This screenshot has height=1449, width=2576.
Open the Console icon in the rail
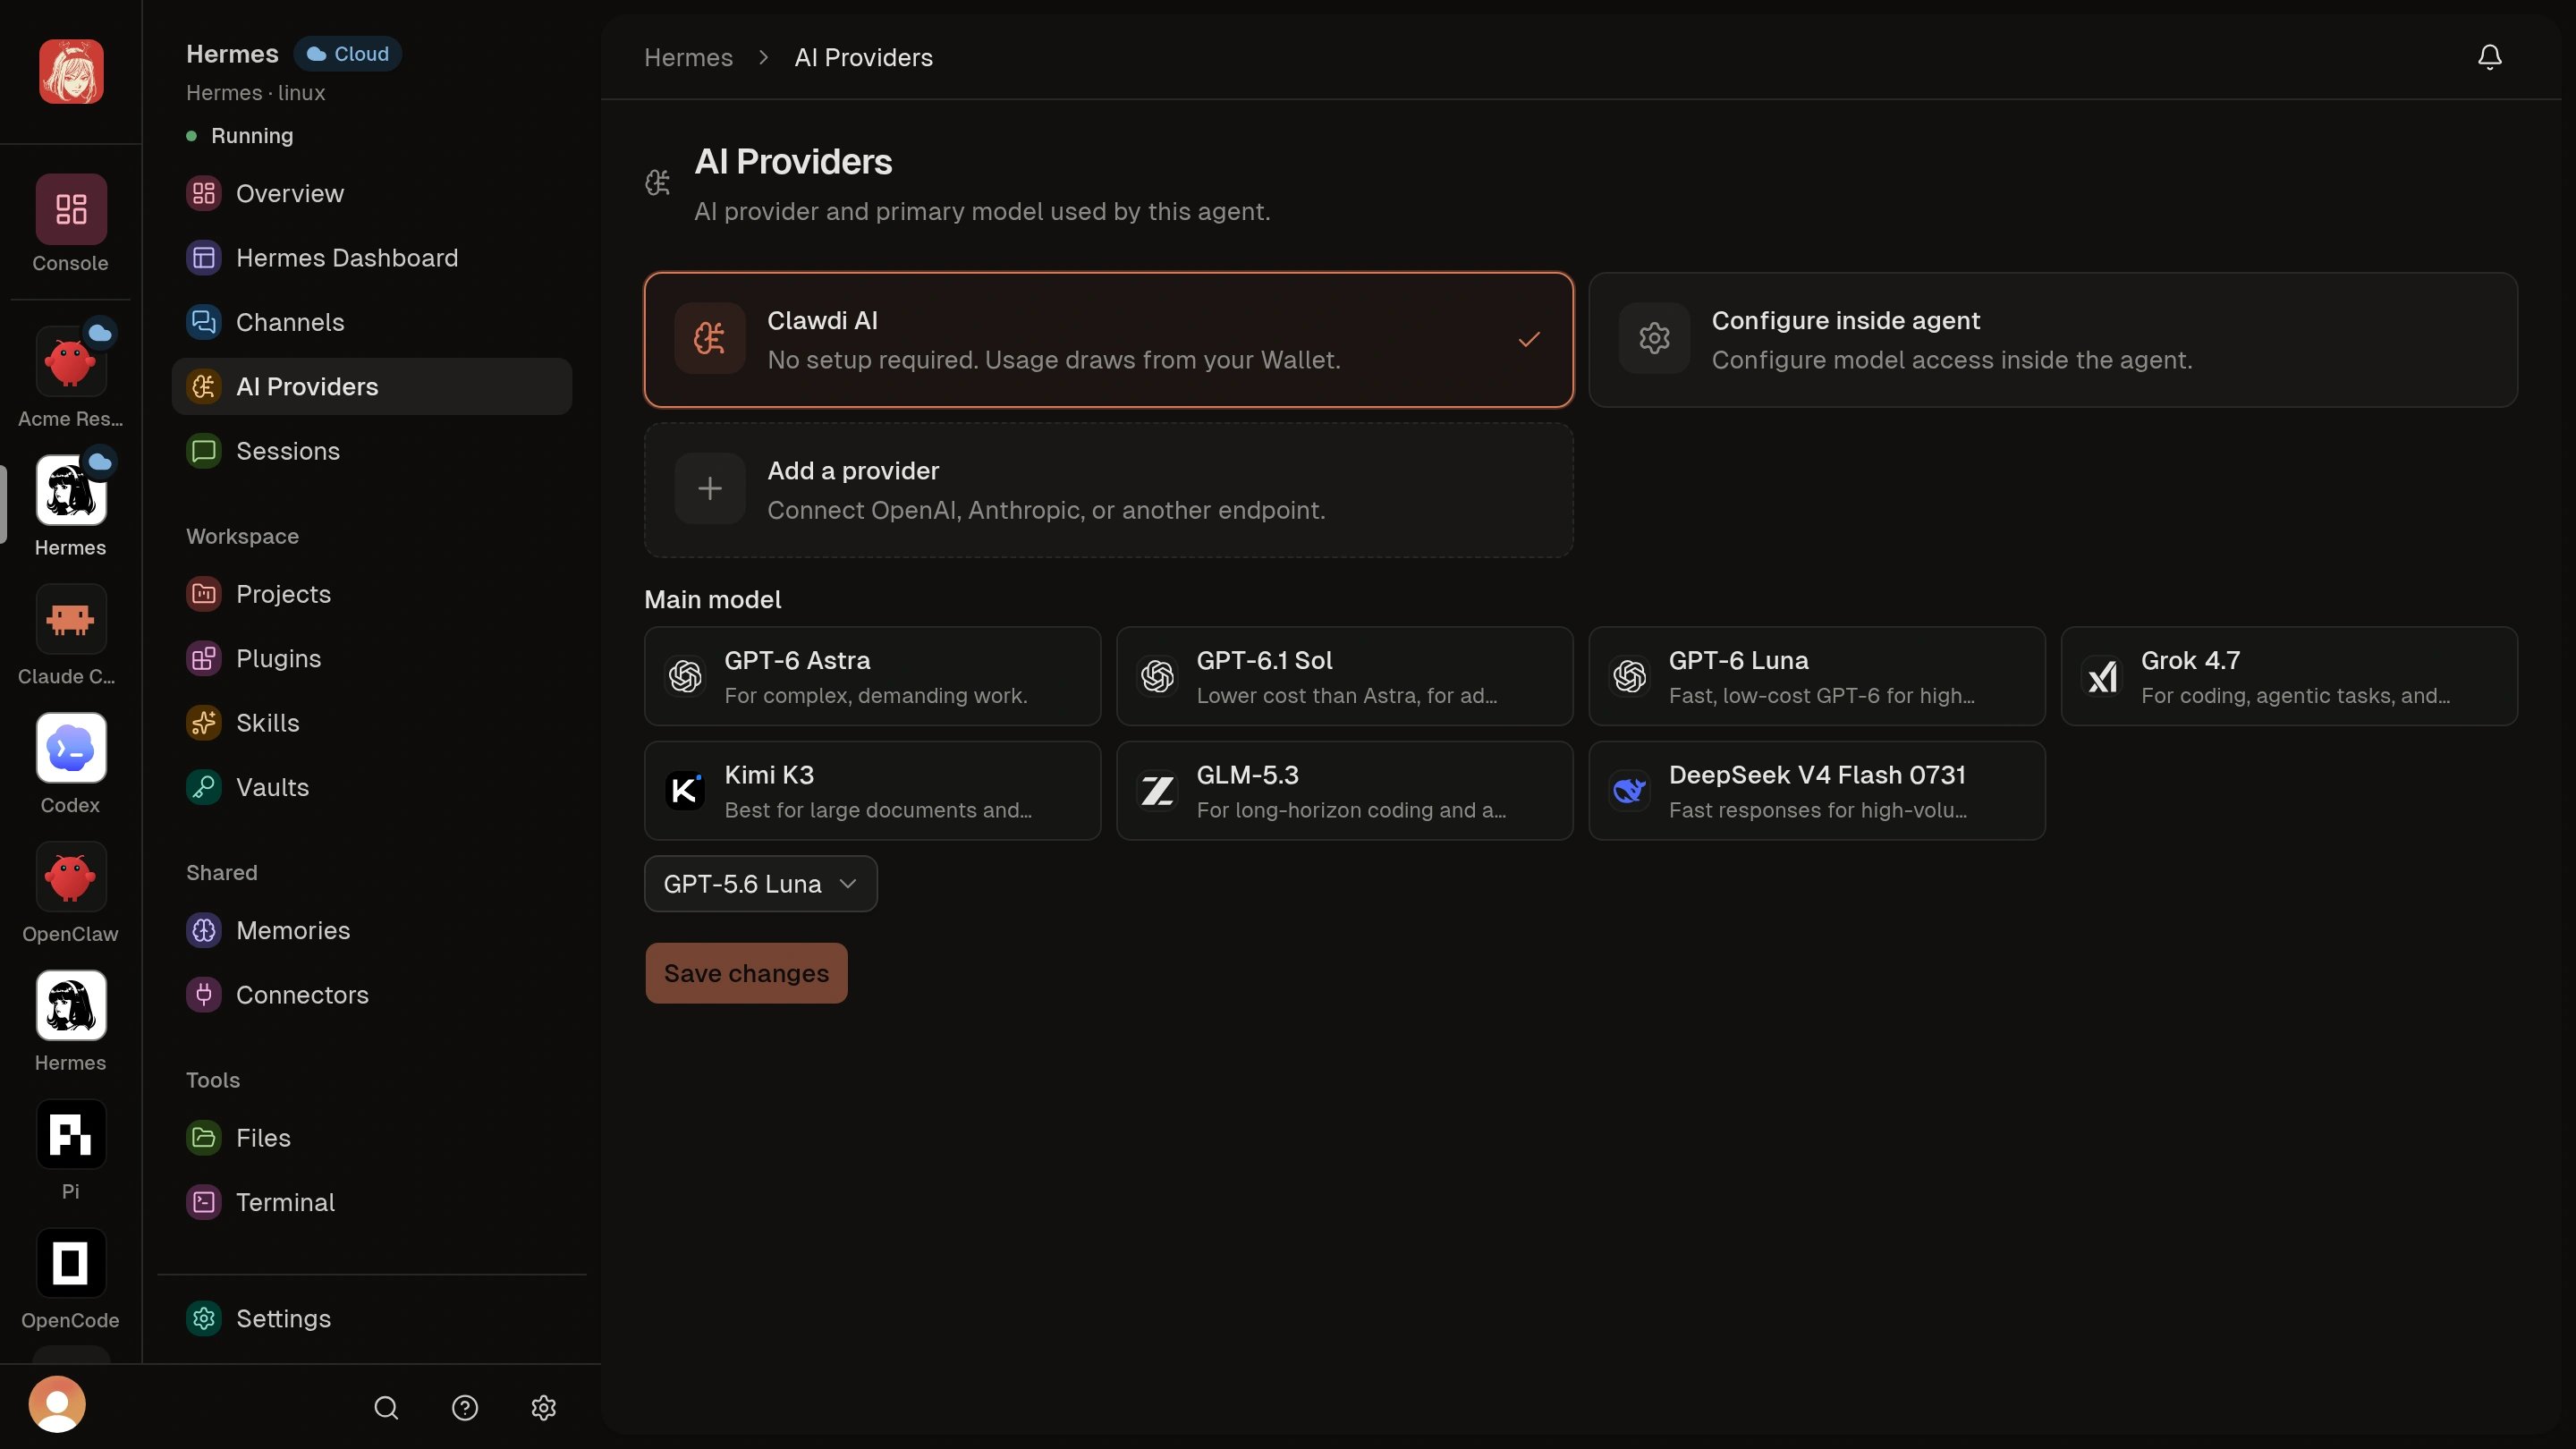pos(71,209)
